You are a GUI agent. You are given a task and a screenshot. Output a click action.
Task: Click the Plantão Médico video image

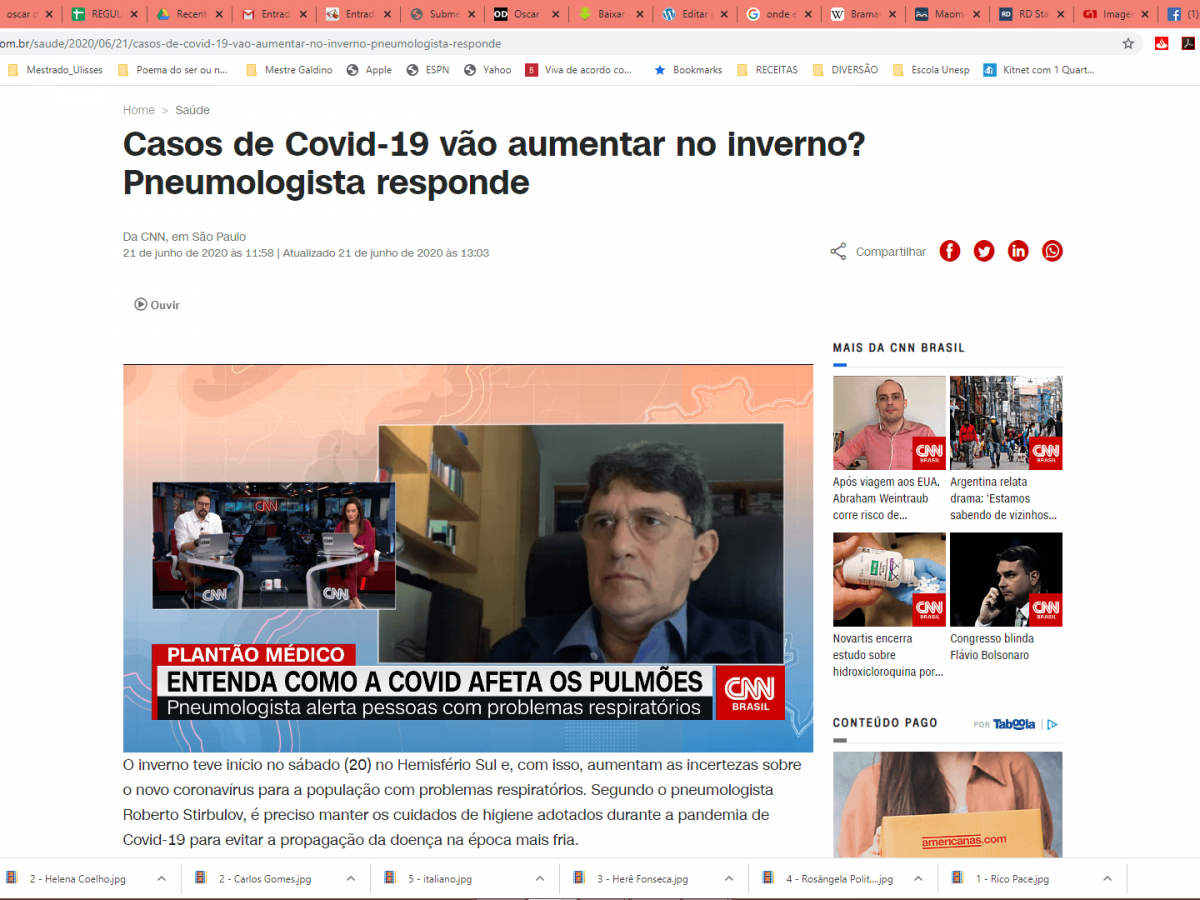[468, 558]
